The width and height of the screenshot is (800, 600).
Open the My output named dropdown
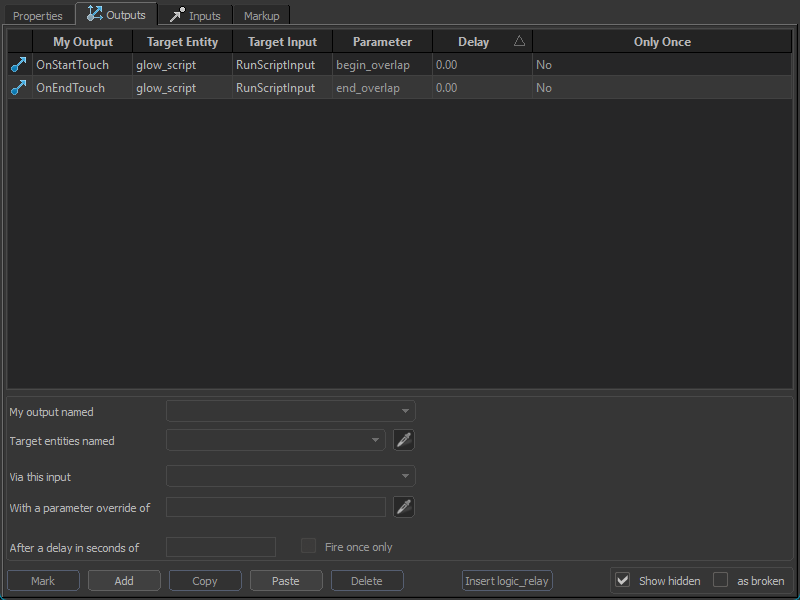[290, 411]
